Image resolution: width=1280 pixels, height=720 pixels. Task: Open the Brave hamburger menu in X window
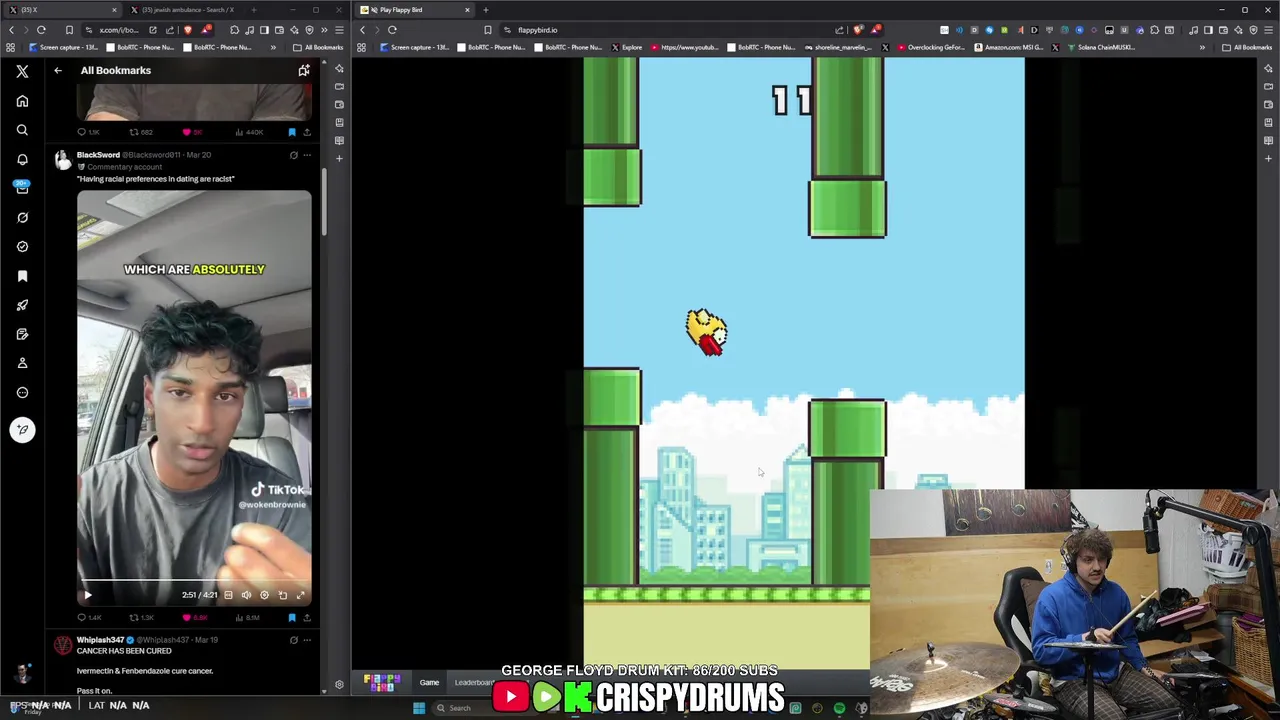point(339,30)
